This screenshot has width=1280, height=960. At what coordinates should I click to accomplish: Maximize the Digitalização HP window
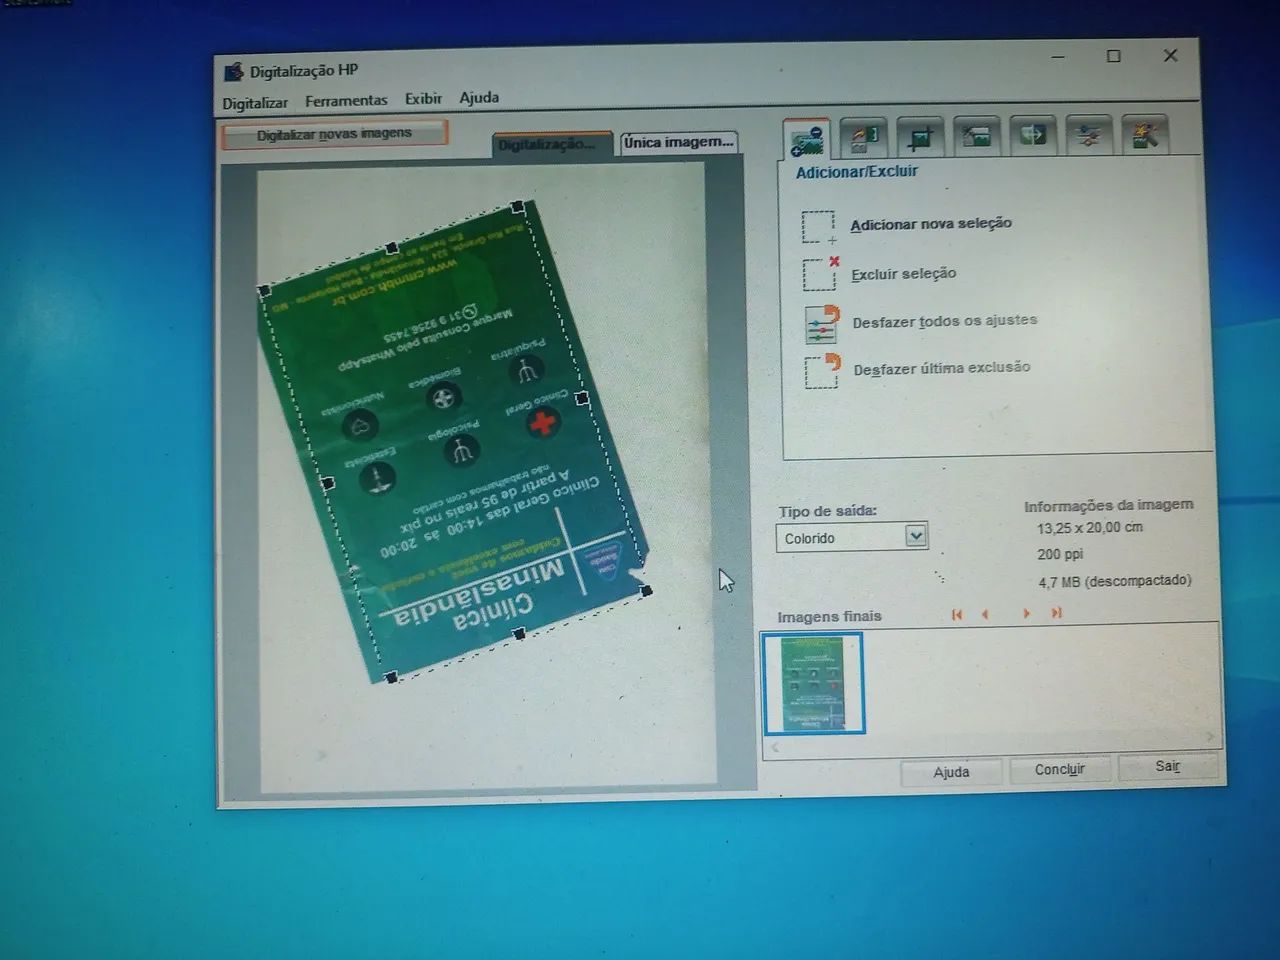pyautogui.click(x=1113, y=56)
